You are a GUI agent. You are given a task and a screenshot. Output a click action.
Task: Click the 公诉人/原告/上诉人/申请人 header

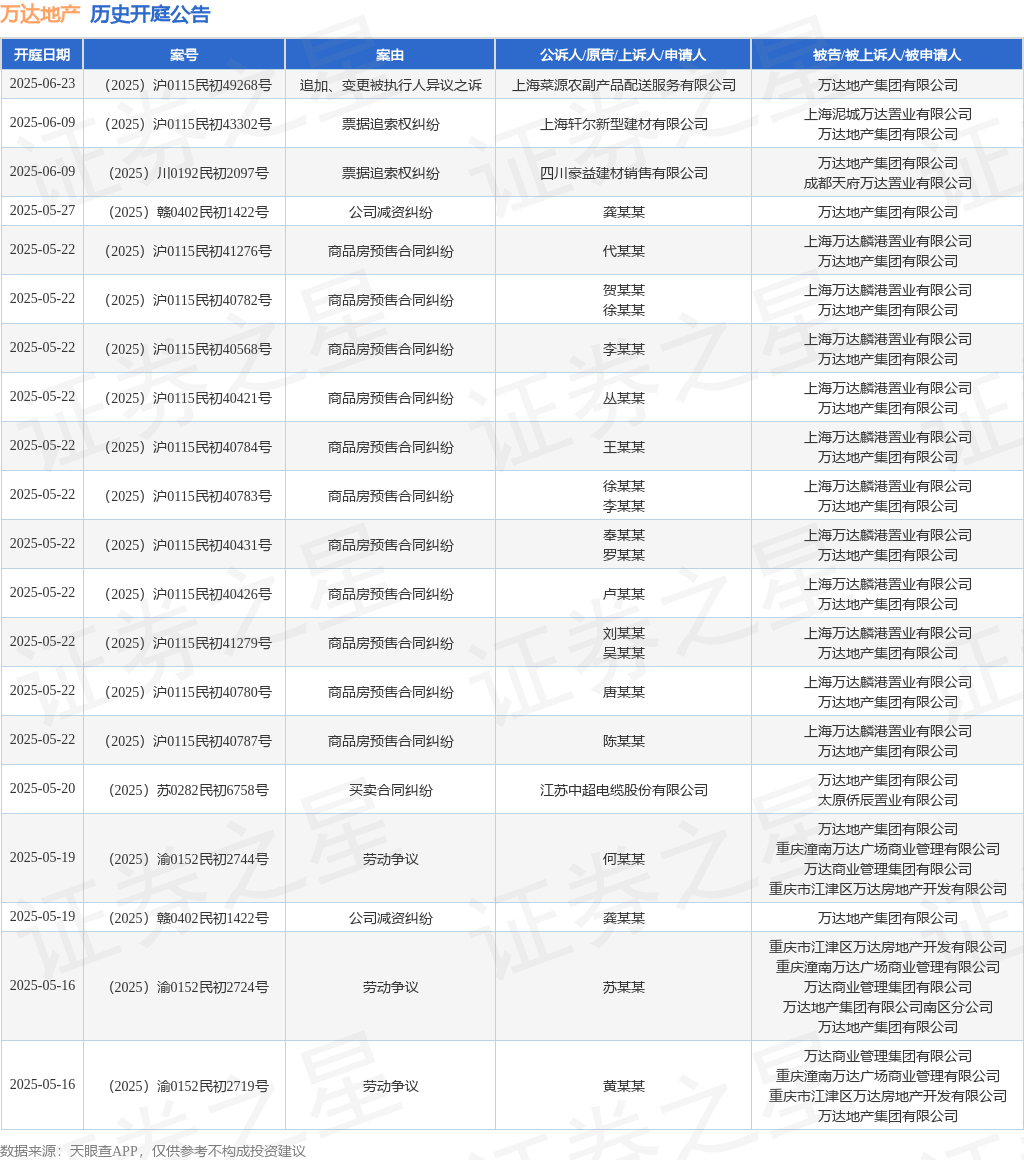click(623, 55)
